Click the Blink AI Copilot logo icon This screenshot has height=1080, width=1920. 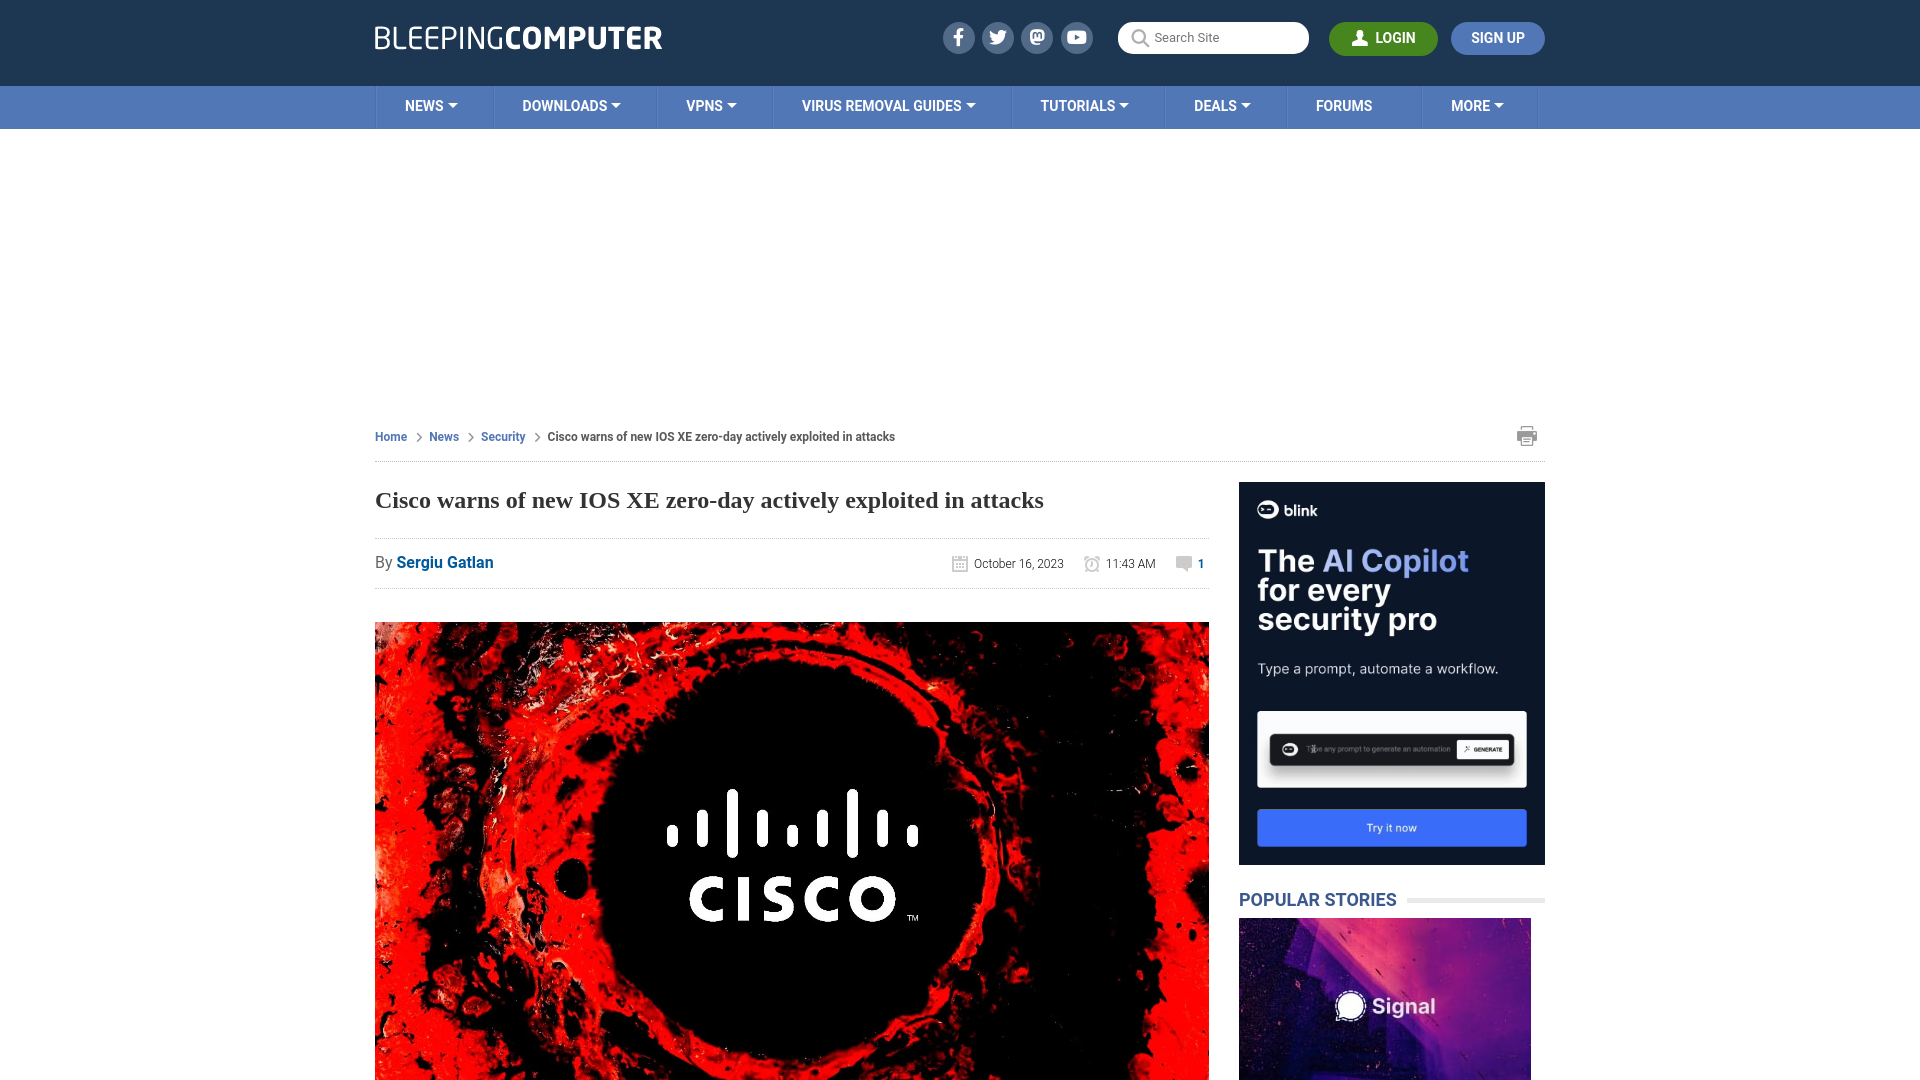(x=1267, y=510)
